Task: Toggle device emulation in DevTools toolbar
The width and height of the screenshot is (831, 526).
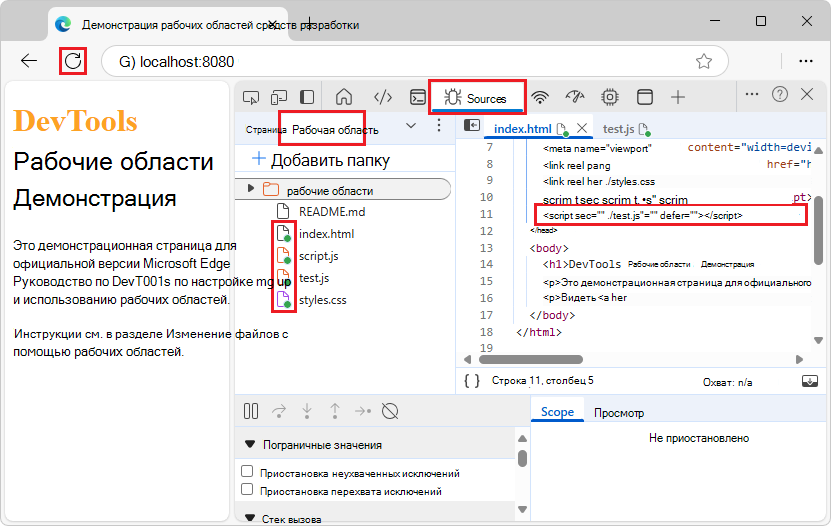Action: pyautogui.click(x=279, y=97)
